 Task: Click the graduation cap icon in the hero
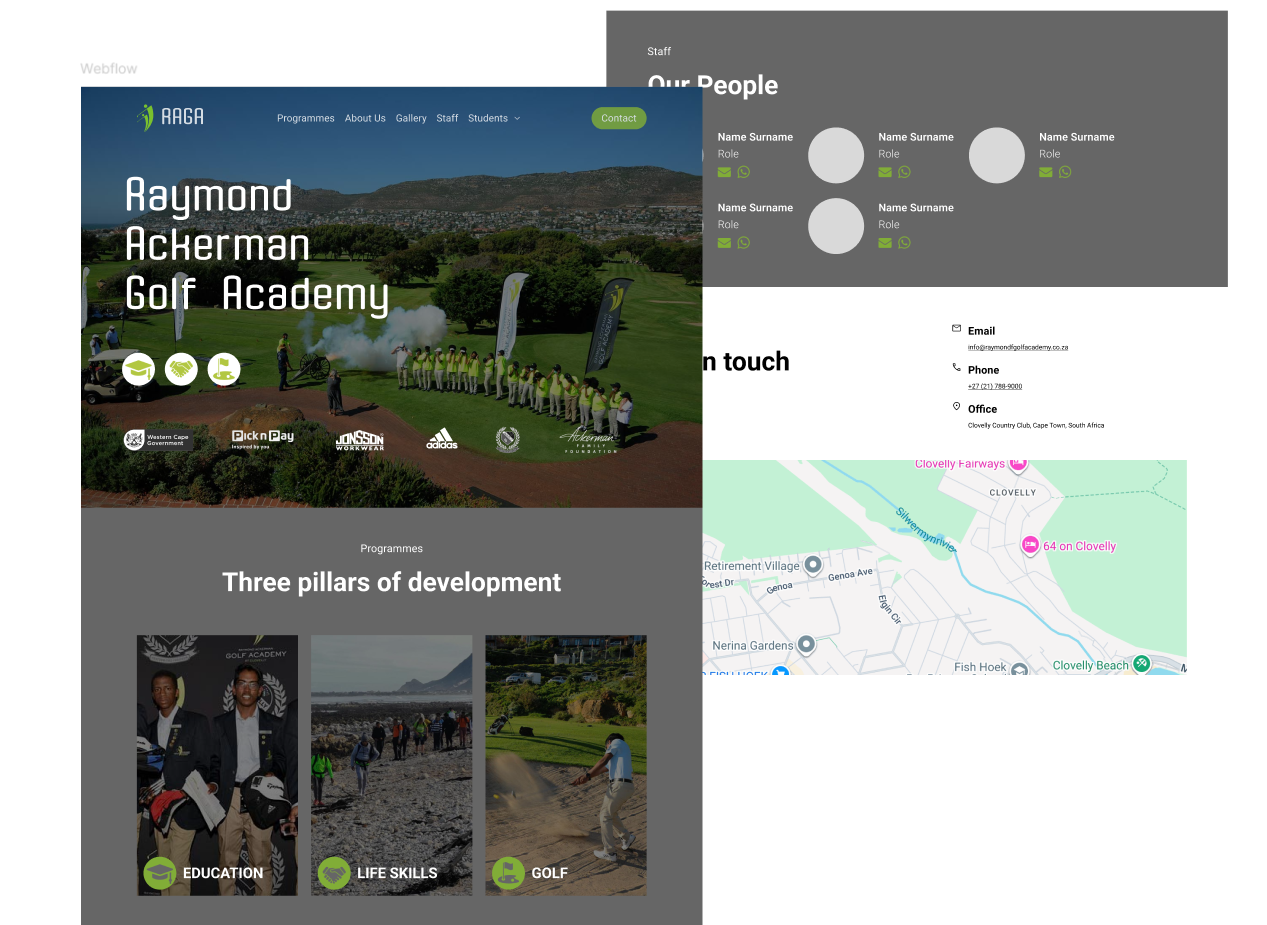[x=139, y=369]
